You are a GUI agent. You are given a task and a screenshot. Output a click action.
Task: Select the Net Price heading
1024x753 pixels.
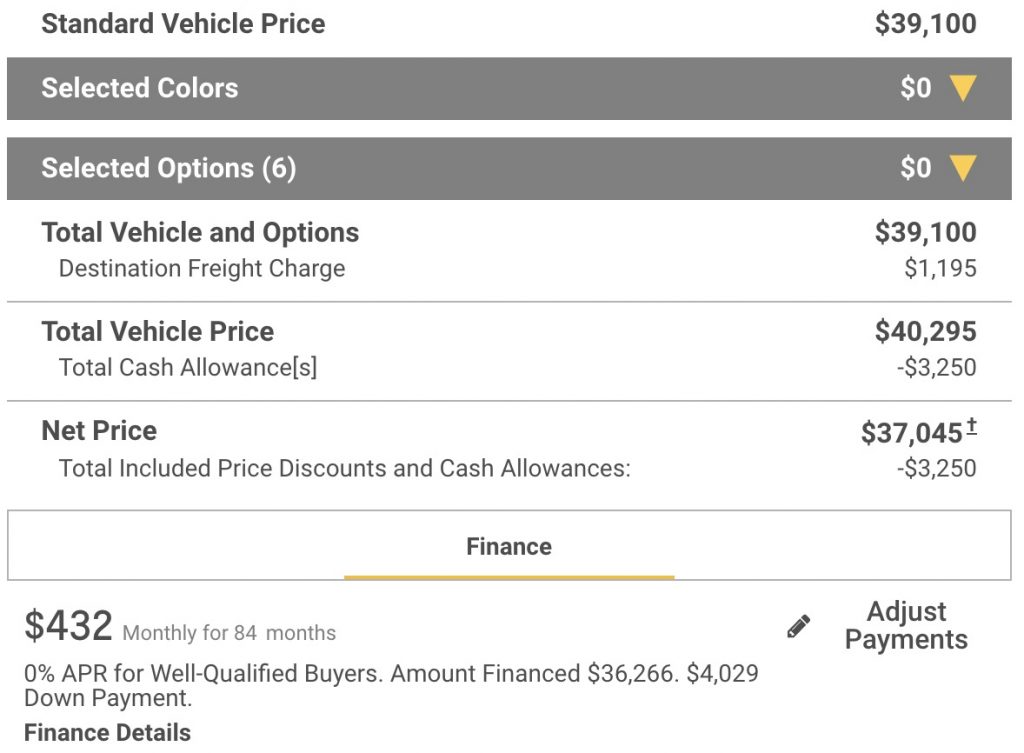click(x=99, y=431)
